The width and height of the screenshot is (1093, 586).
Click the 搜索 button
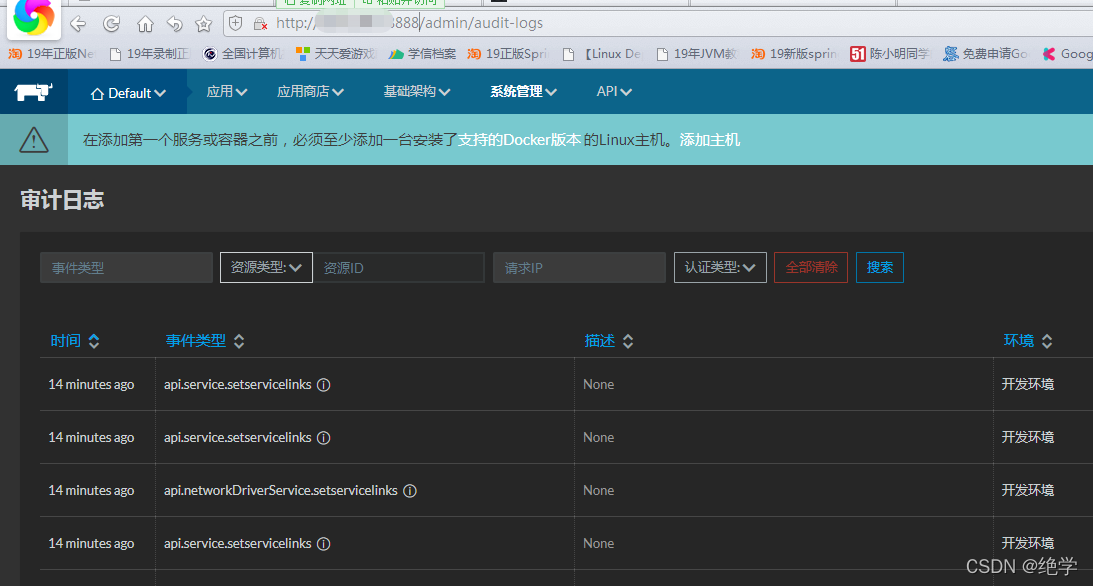point(879,267)
